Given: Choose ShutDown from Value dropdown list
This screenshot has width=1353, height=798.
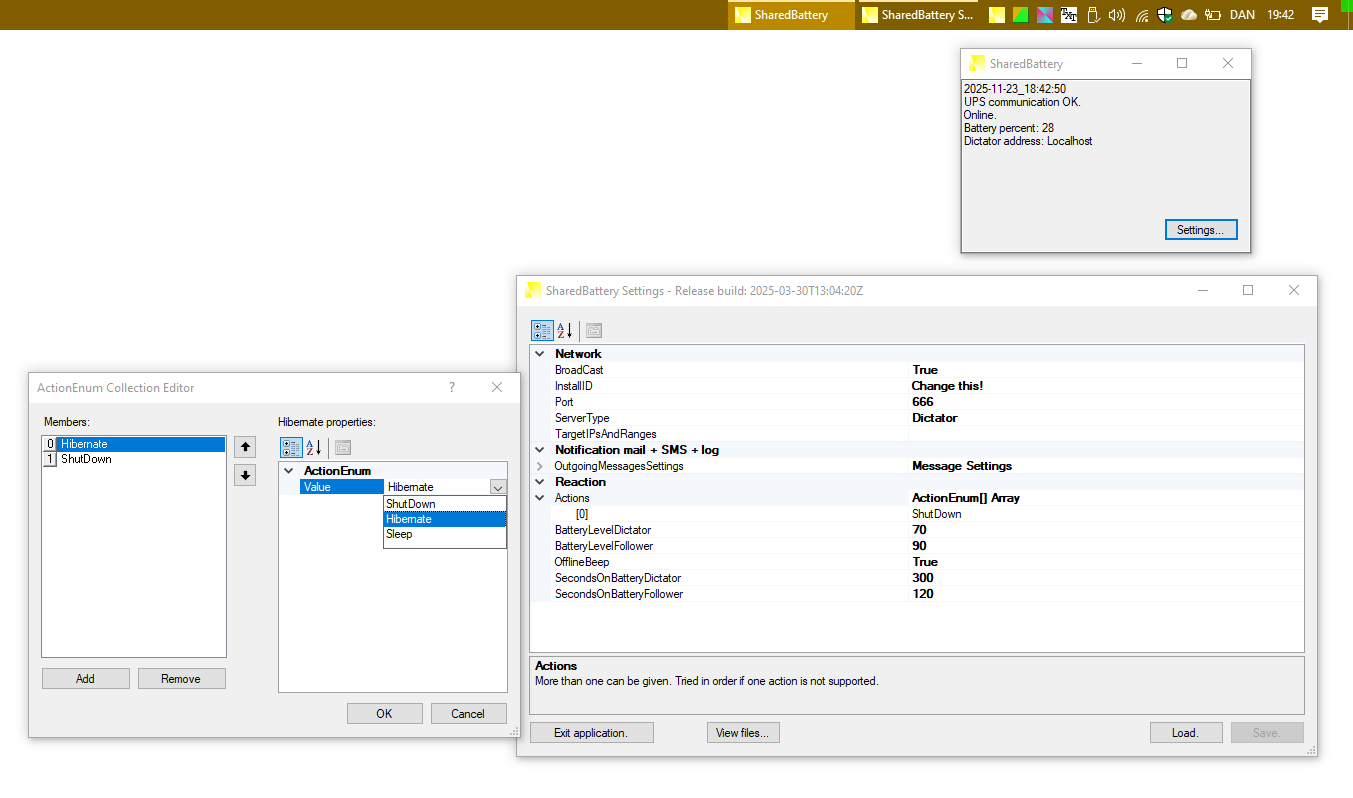Looking at the screenshot, I should pyautogui.click(x=445, y=504).
